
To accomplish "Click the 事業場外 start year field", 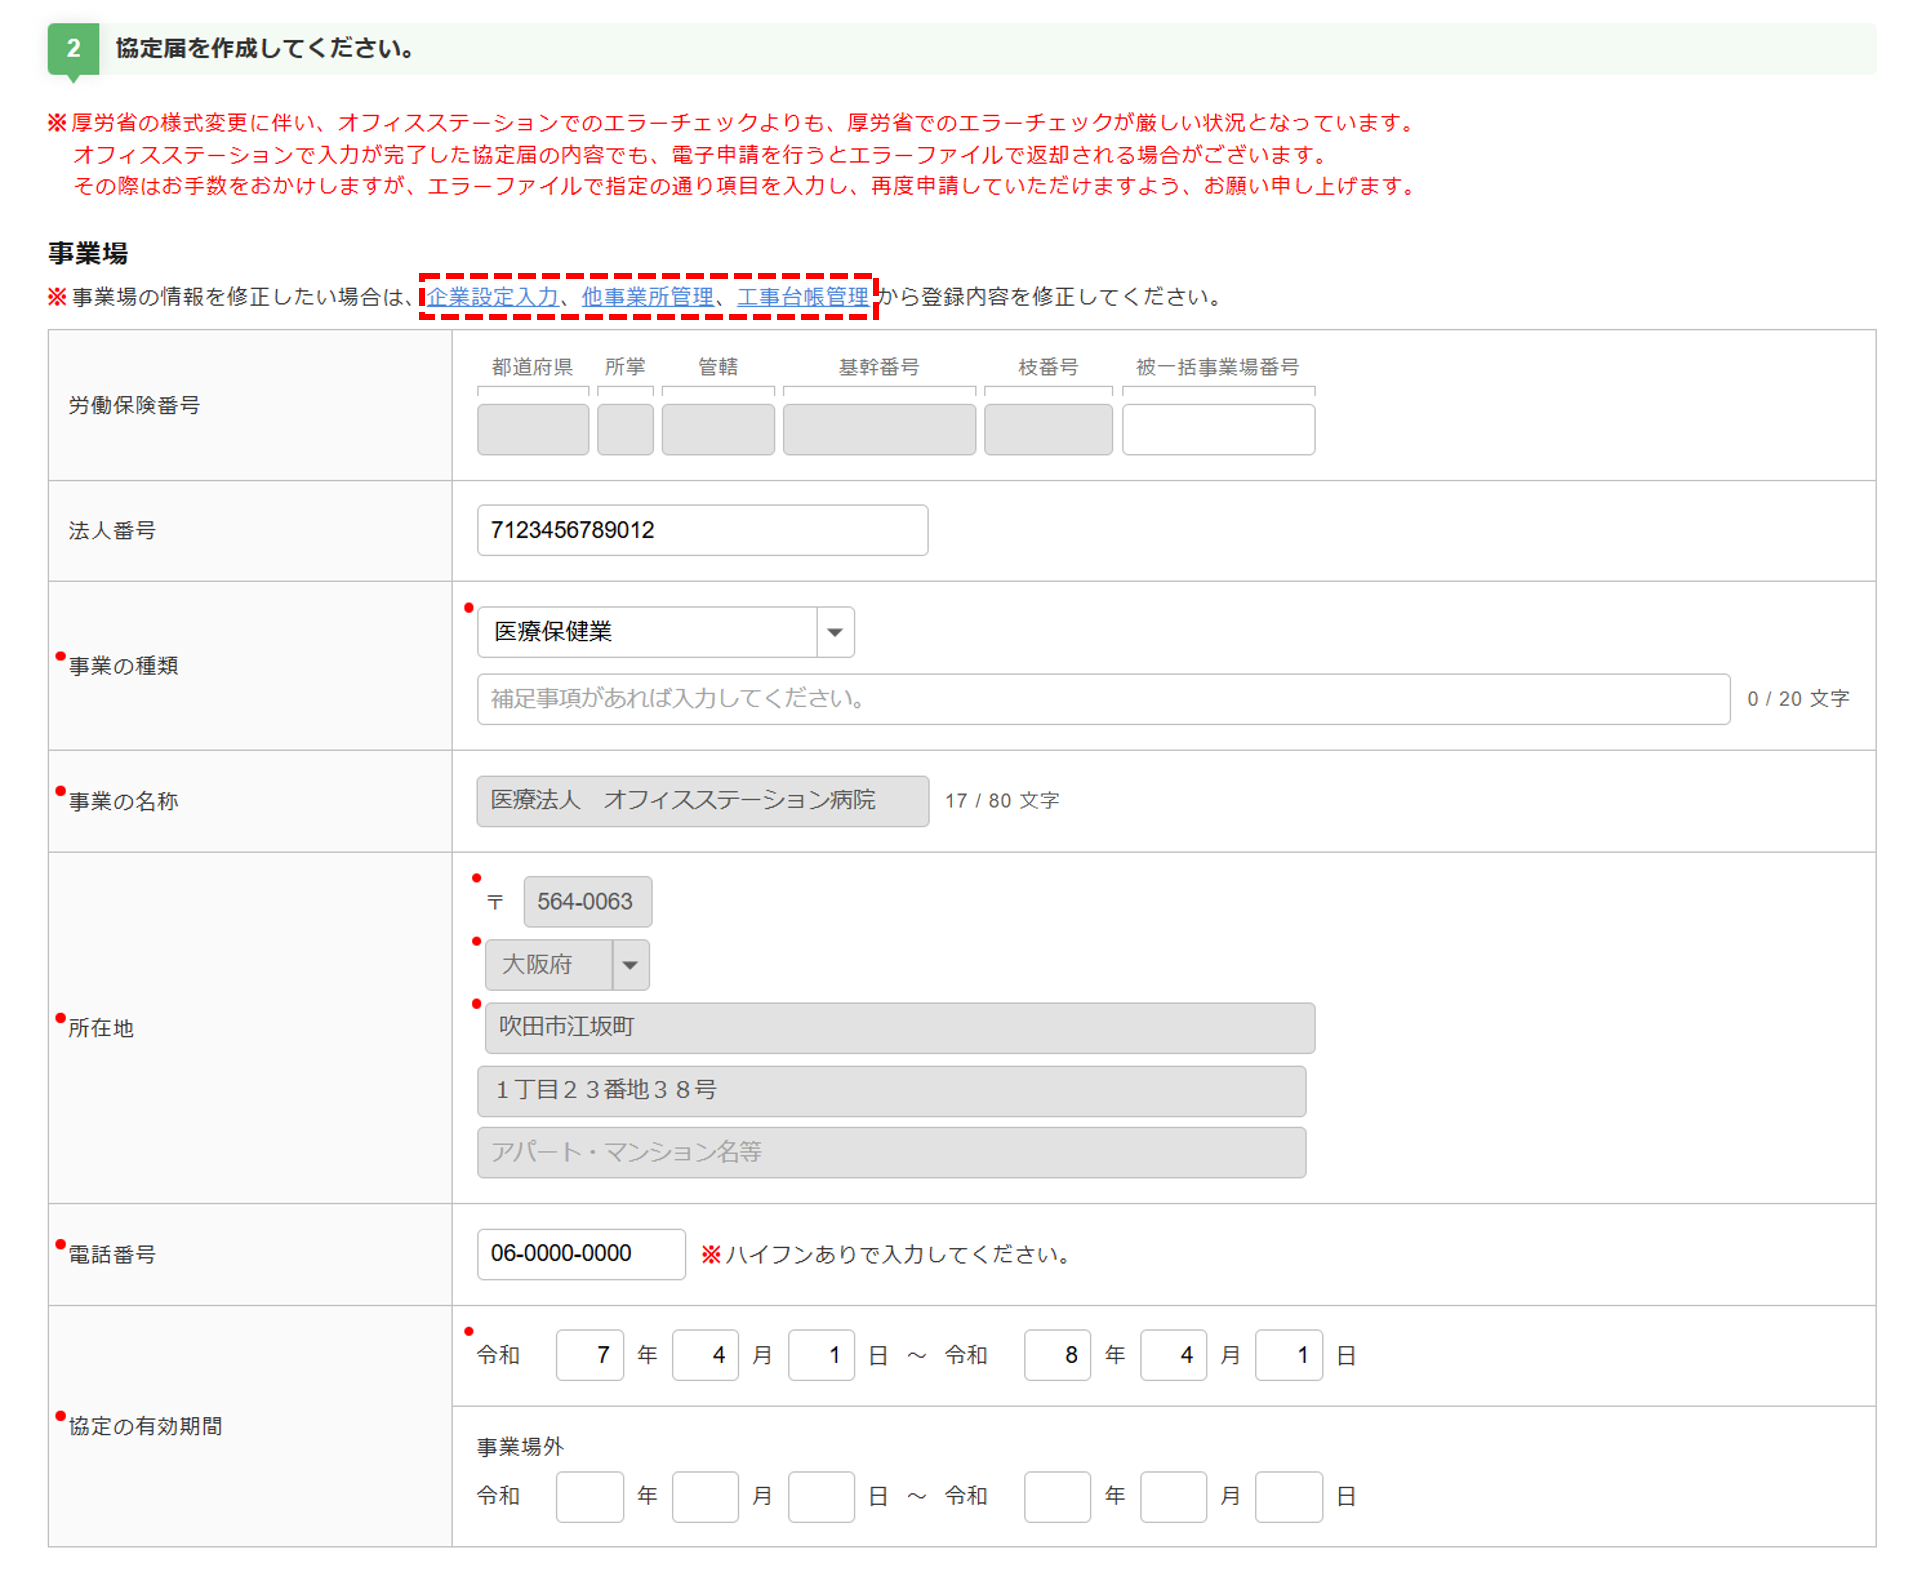I will coord(589,1496).
